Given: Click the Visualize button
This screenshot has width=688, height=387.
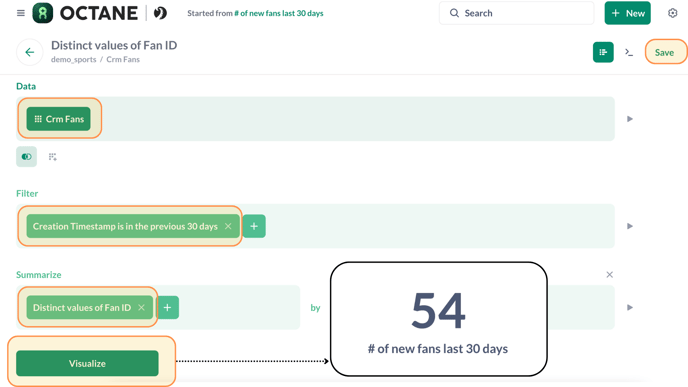Looking at the screenshot, I should coord(87,363).
